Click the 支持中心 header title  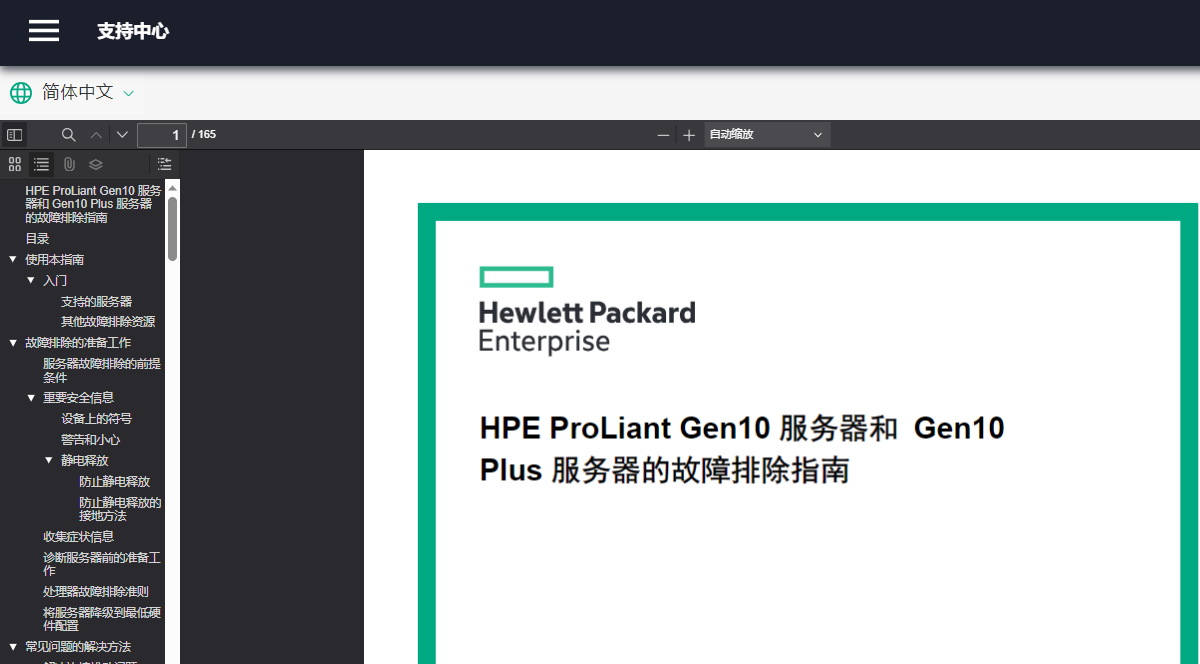pos(133,31)
